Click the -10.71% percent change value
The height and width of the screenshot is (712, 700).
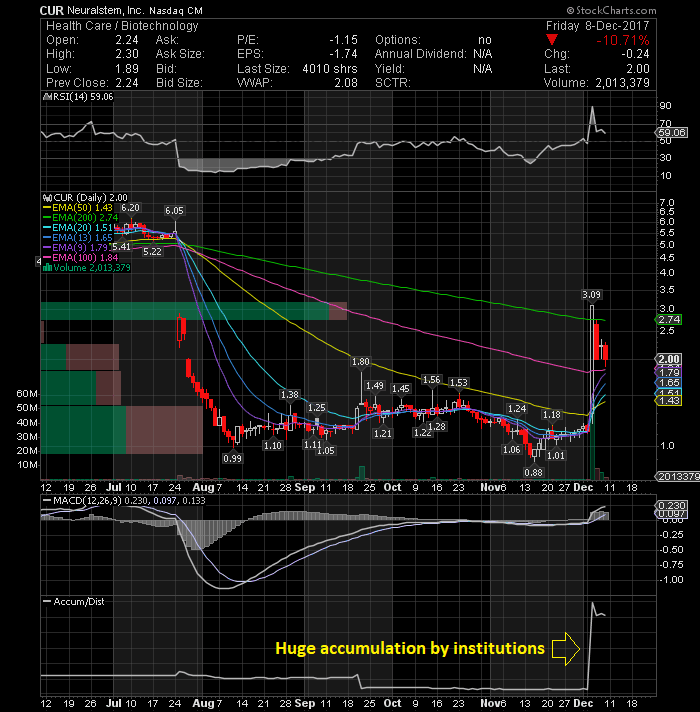(623, 40)
